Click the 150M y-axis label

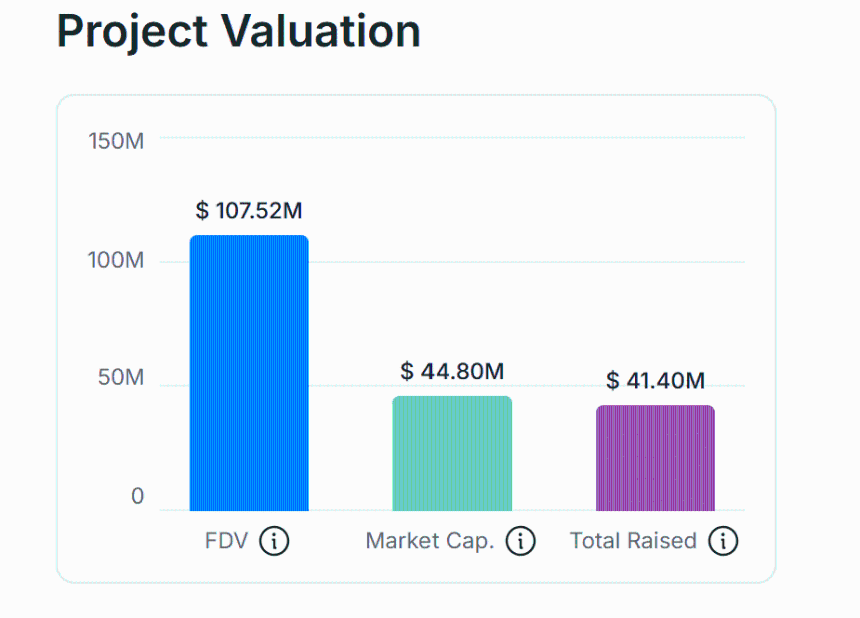116,141
